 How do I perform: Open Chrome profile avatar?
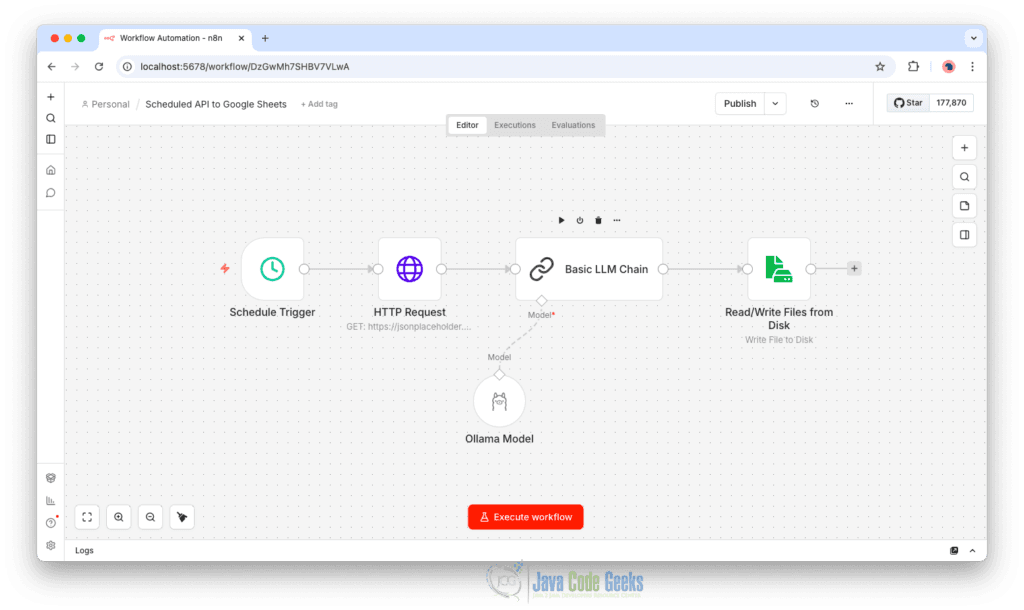point(948,67)
